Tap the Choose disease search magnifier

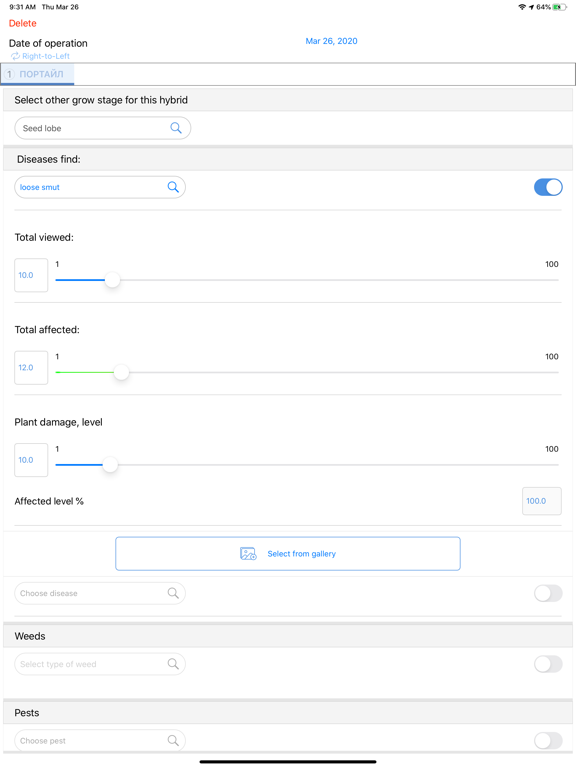pyautogui.click(x=173, y=593)
